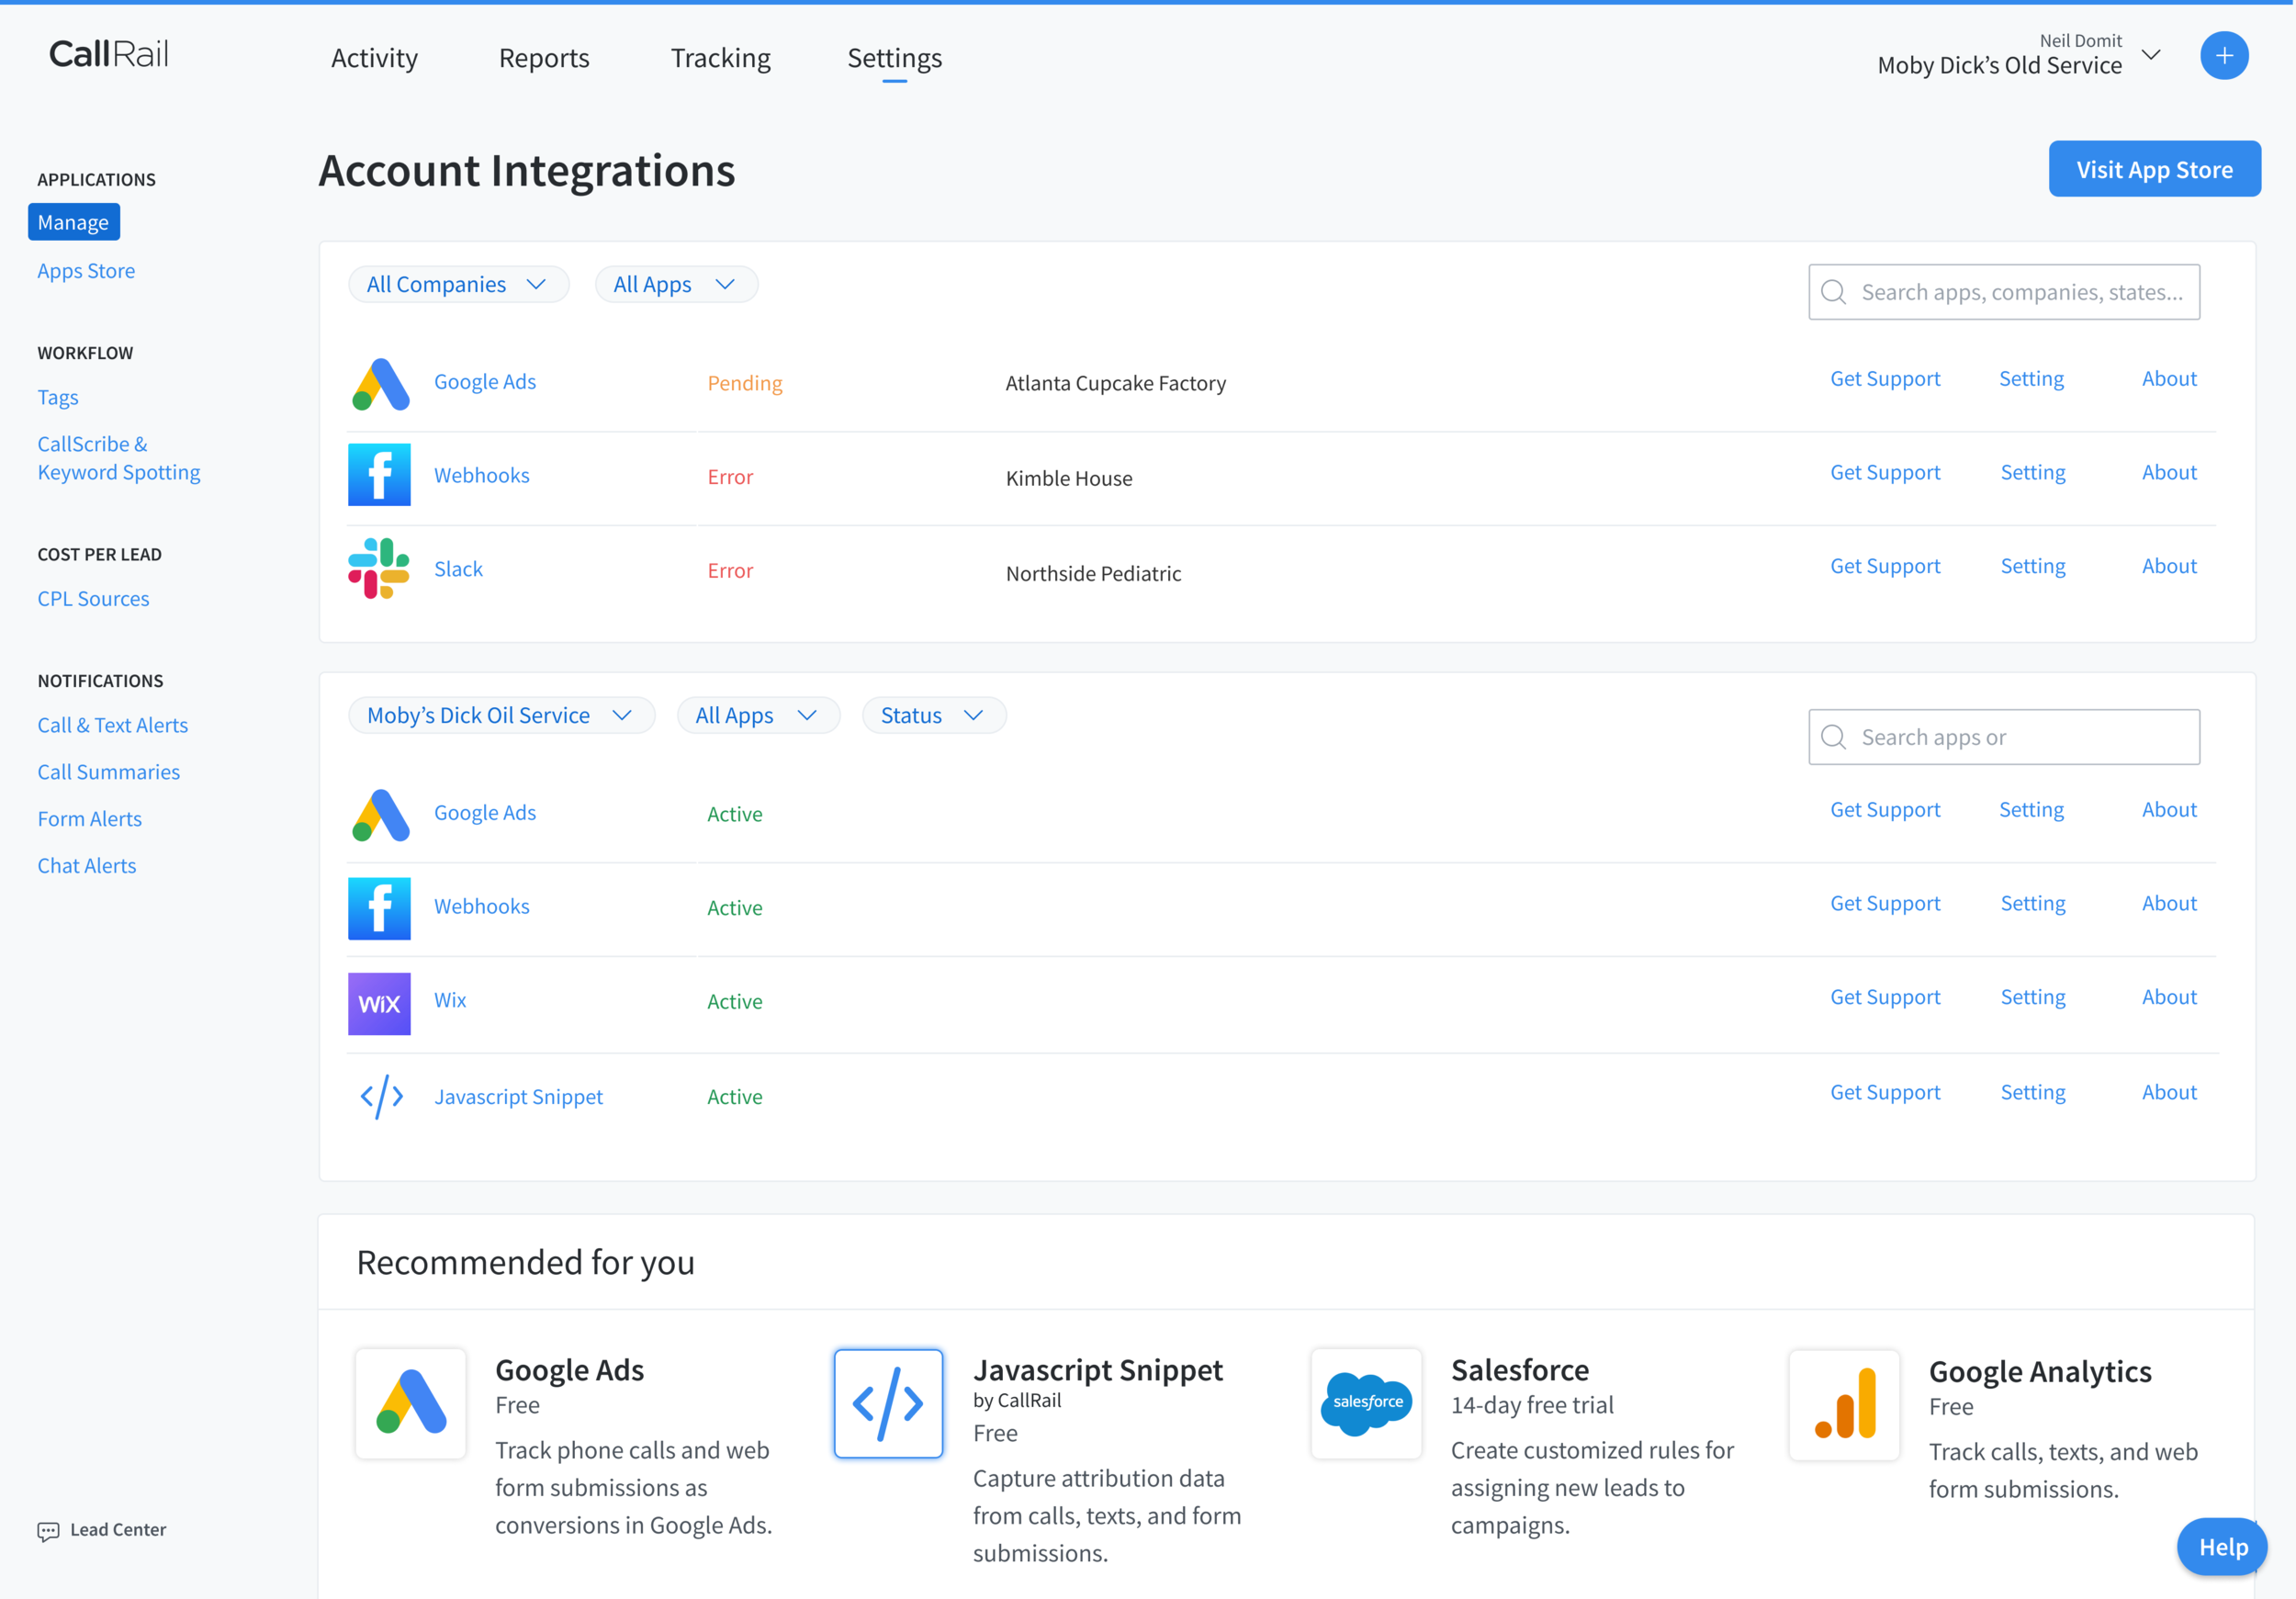Open Apps Store in sidebar

(x=86, y=271)
